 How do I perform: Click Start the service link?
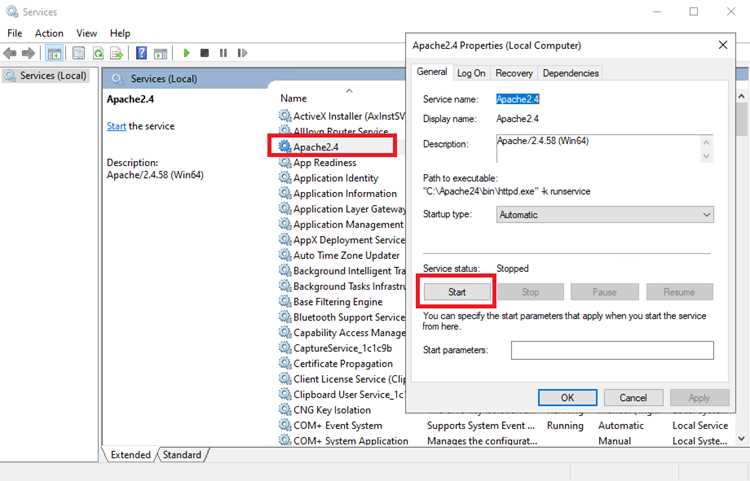click(x=116, y=126)
